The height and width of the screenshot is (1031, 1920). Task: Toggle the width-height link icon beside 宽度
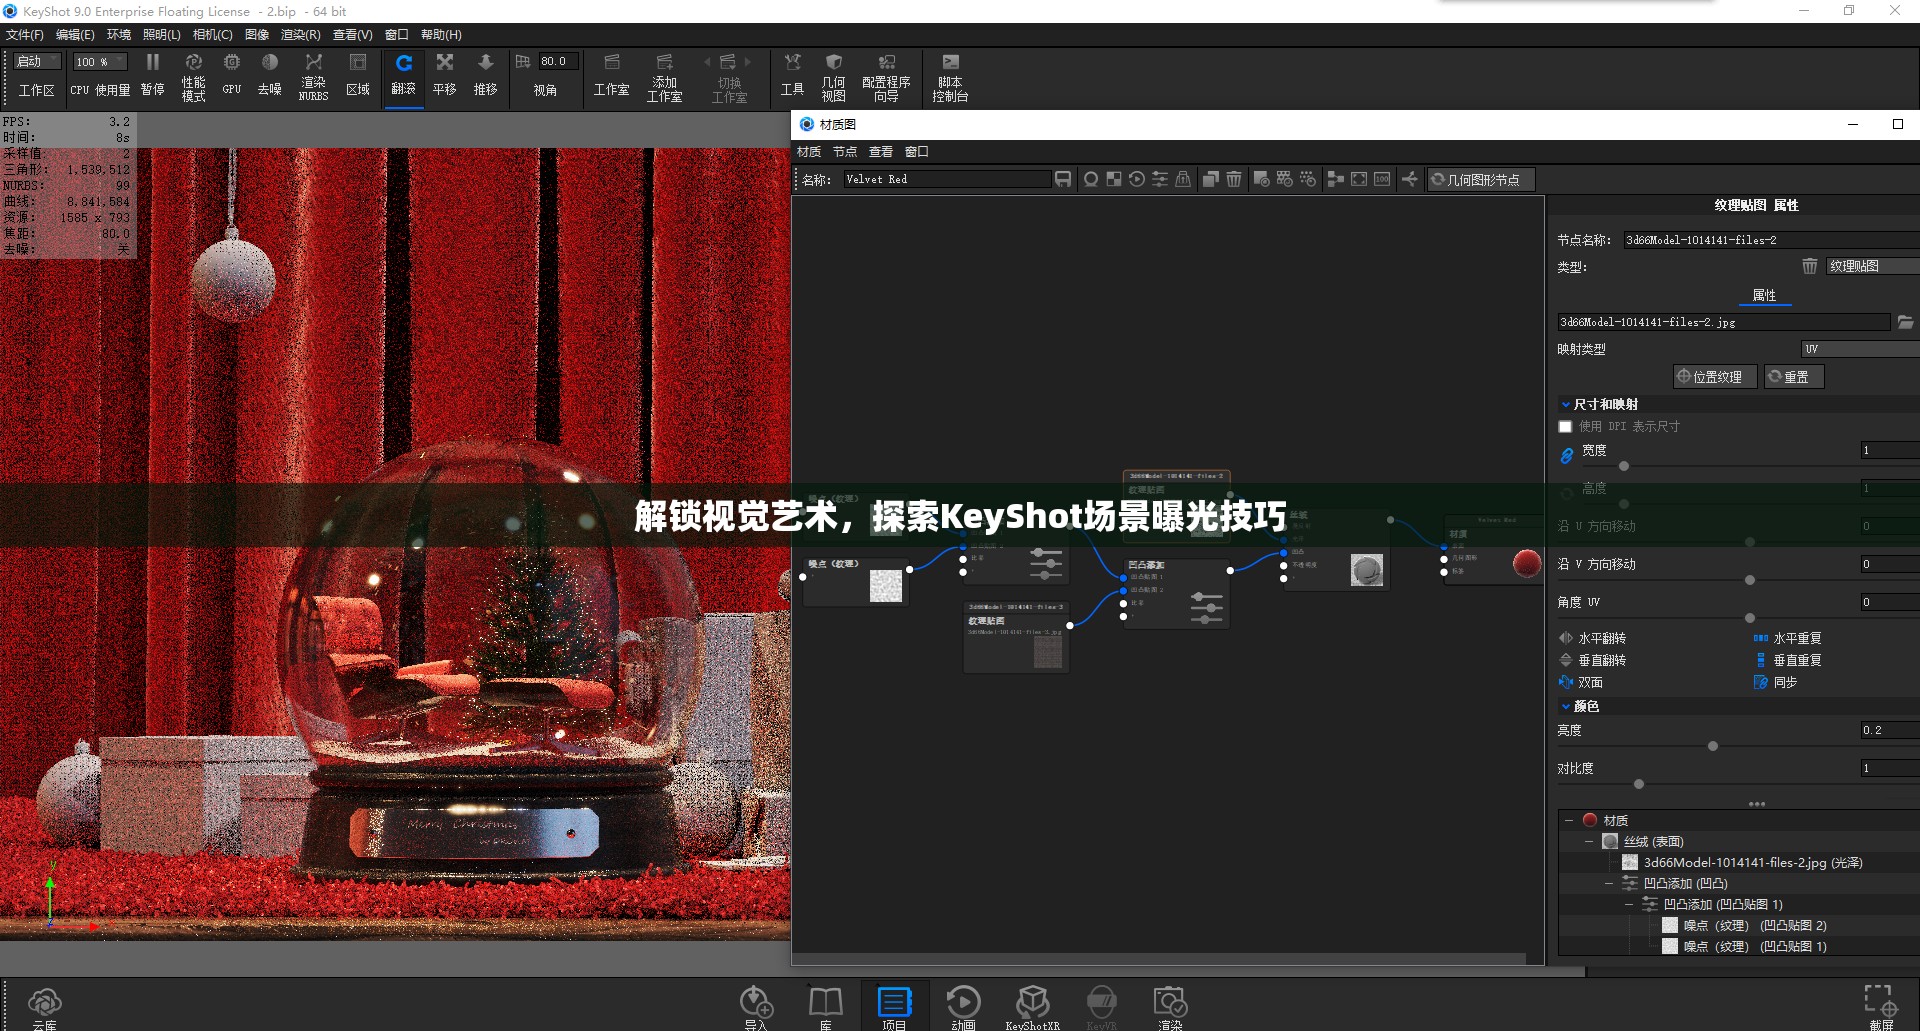tap(1567, 455)
